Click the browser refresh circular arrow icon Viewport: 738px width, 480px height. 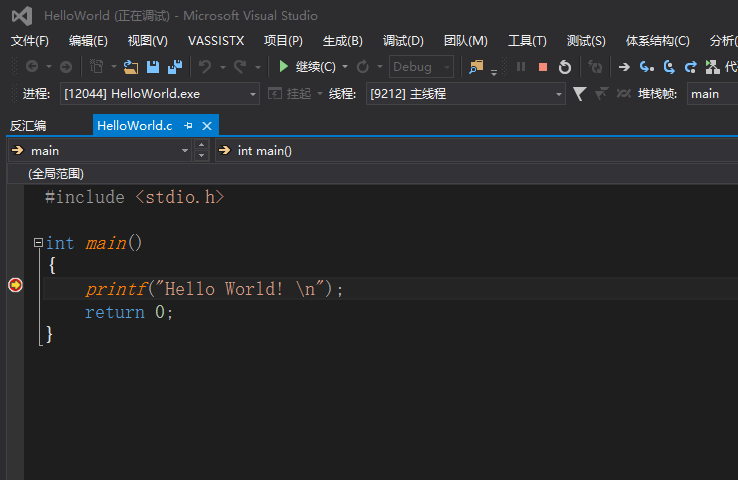tap(362, 67)
